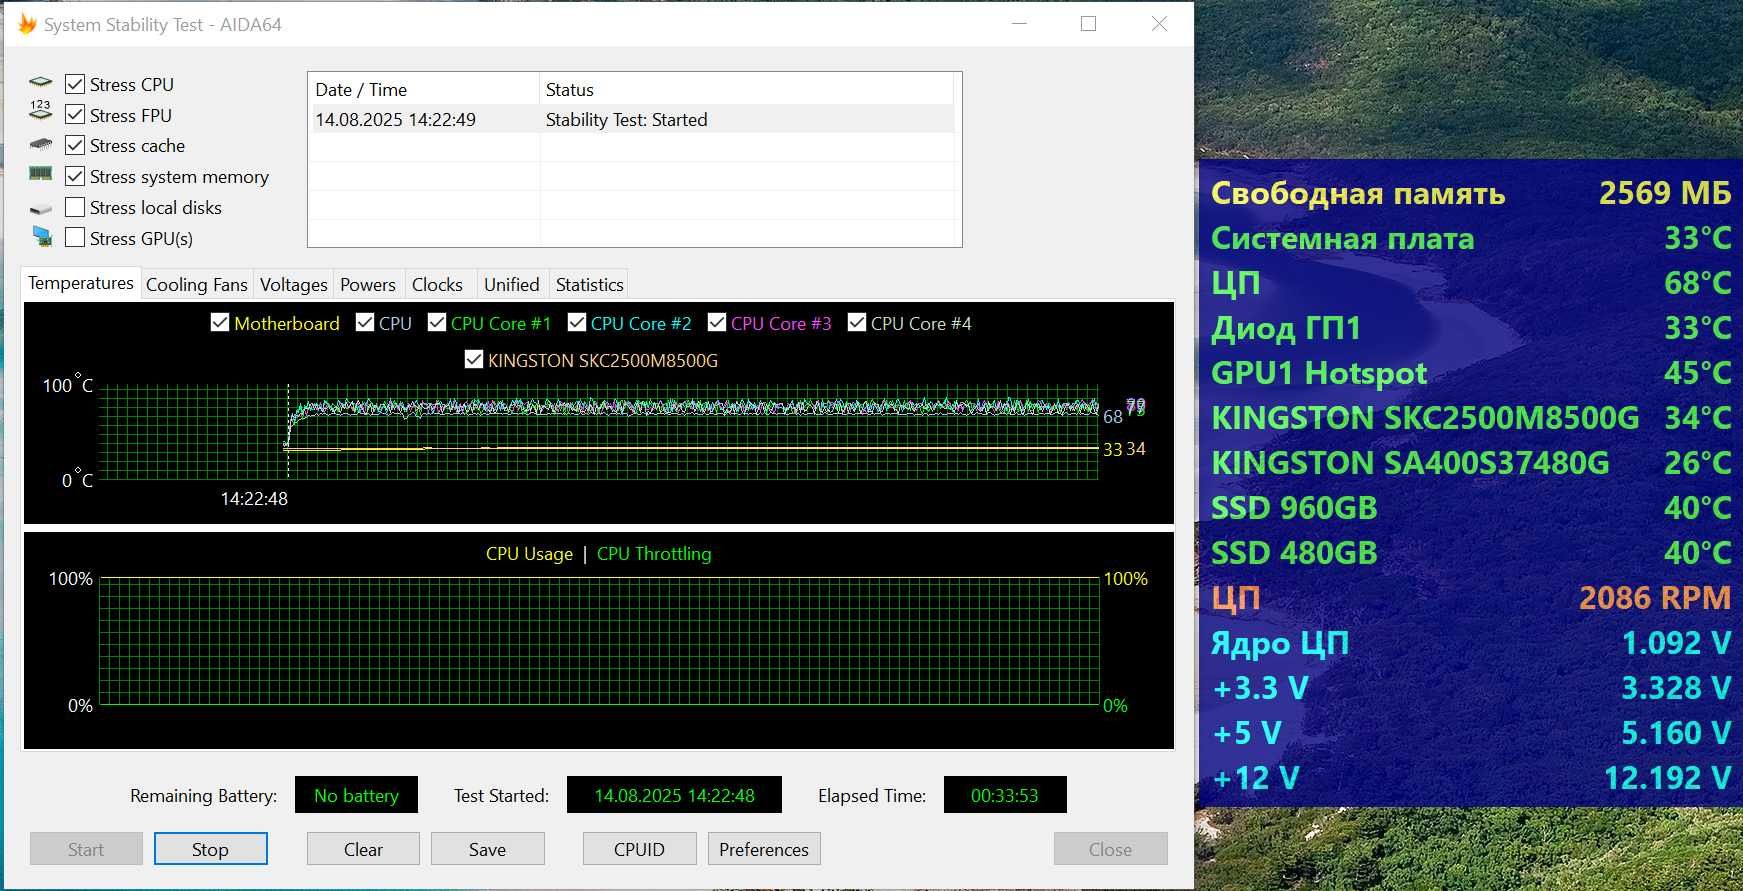This screenshot has height=891, width=1743.
Task: Click the Save button
Action: tap(488, 849)
